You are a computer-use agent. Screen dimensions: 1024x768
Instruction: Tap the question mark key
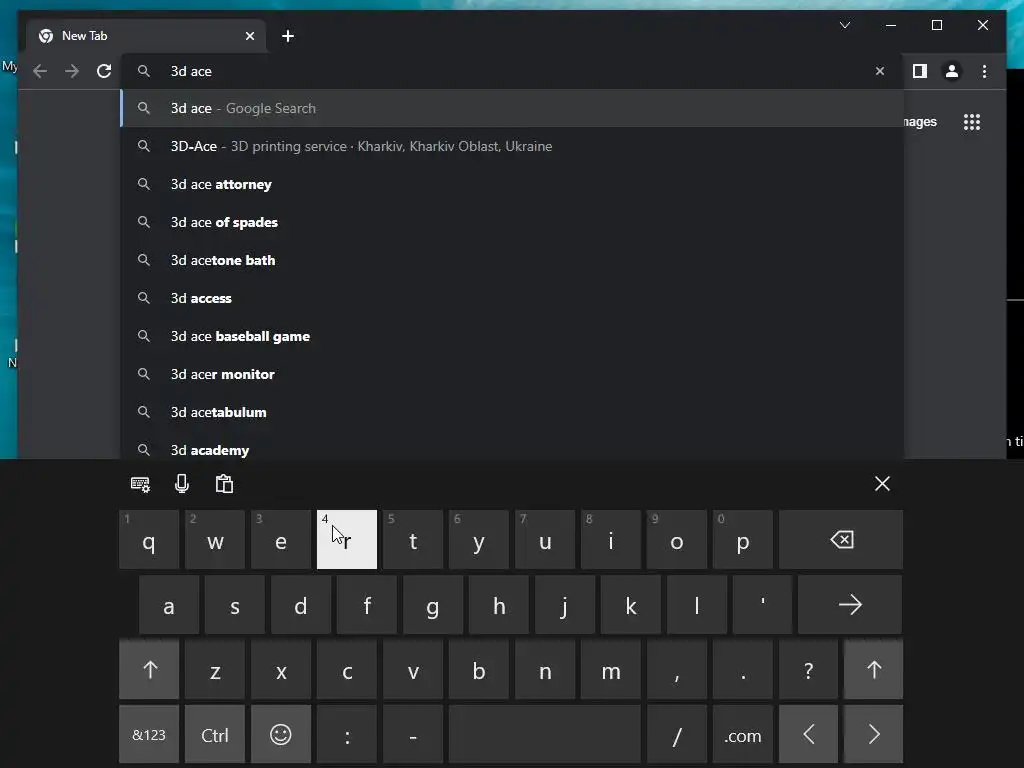[x=808, y=669]
